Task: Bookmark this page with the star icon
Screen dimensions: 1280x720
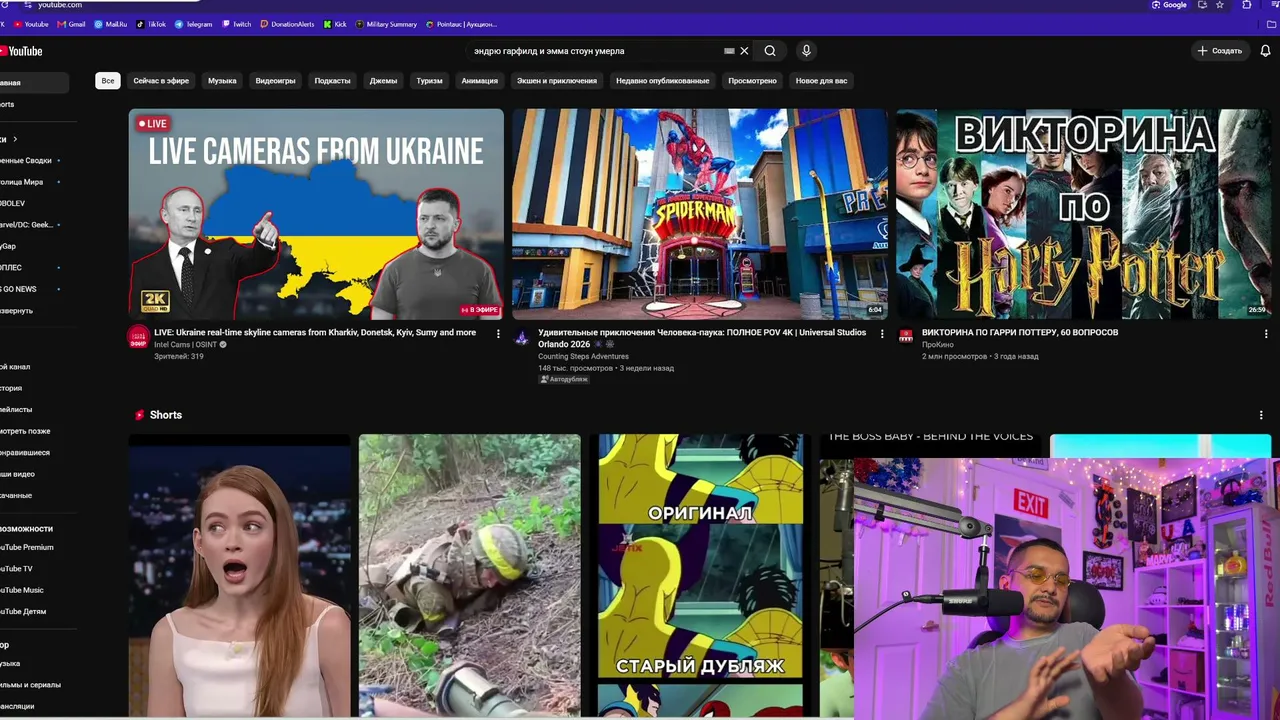Action: (1220, 5)
